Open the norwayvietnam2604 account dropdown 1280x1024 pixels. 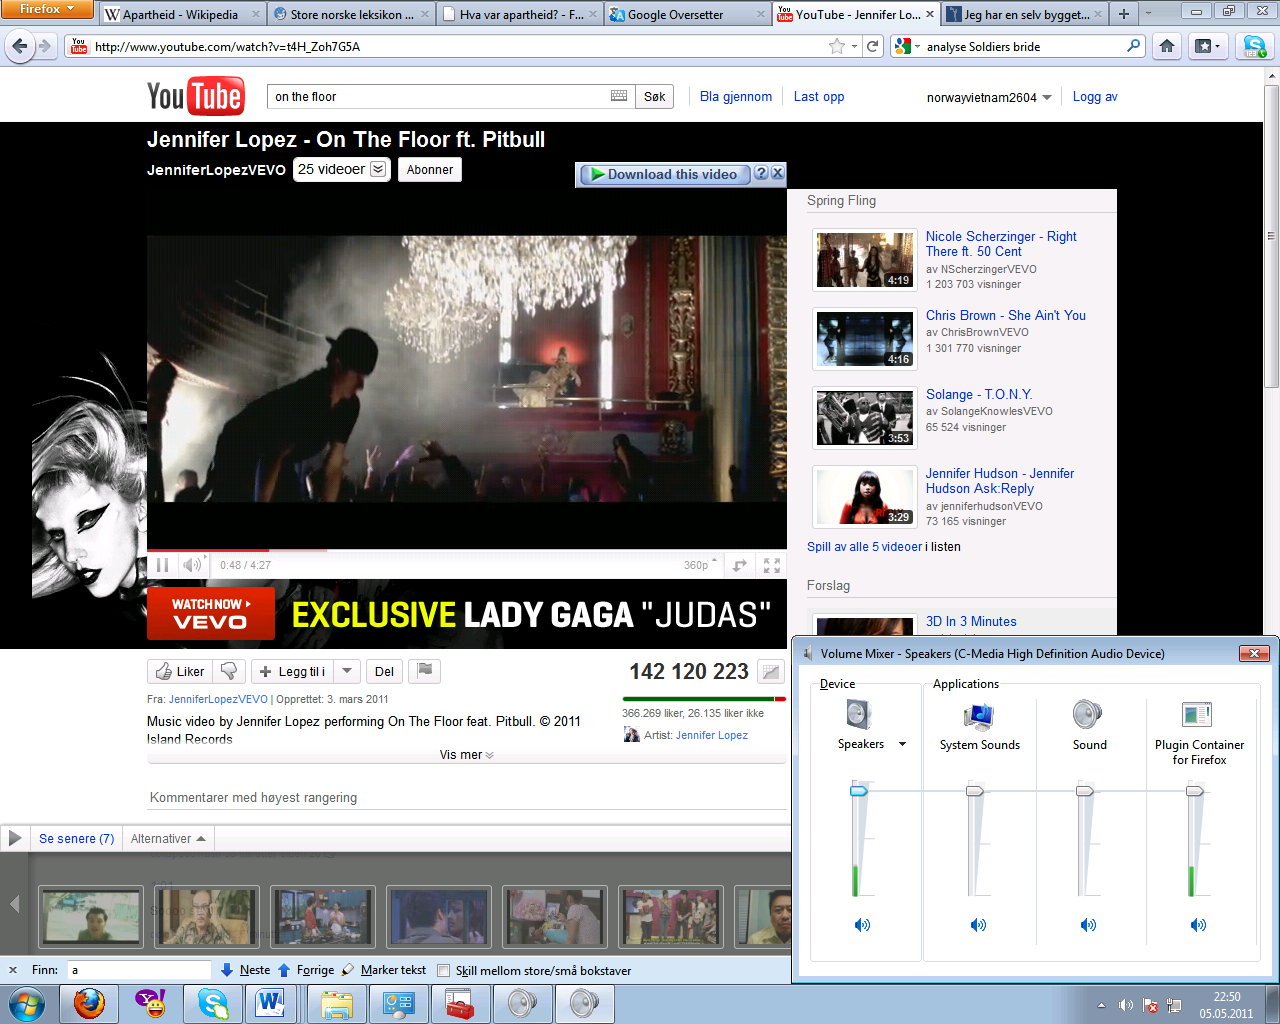[x=1047, y=97]
